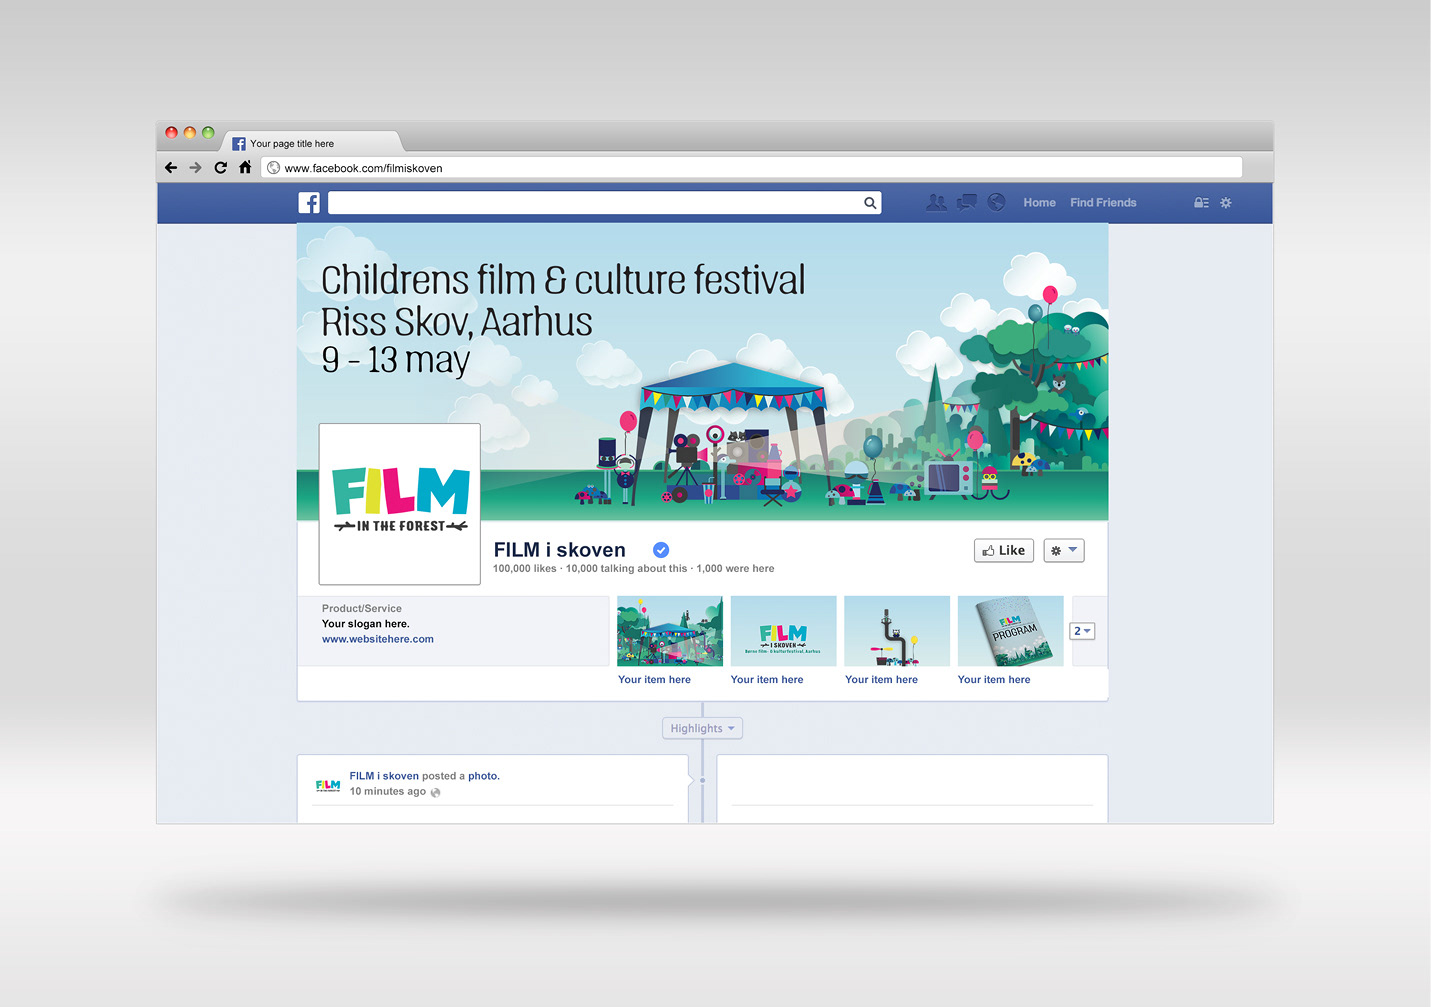Click 'Your item here' under tent thumbnail
1431x1007 pixels.
click(654, 679)
